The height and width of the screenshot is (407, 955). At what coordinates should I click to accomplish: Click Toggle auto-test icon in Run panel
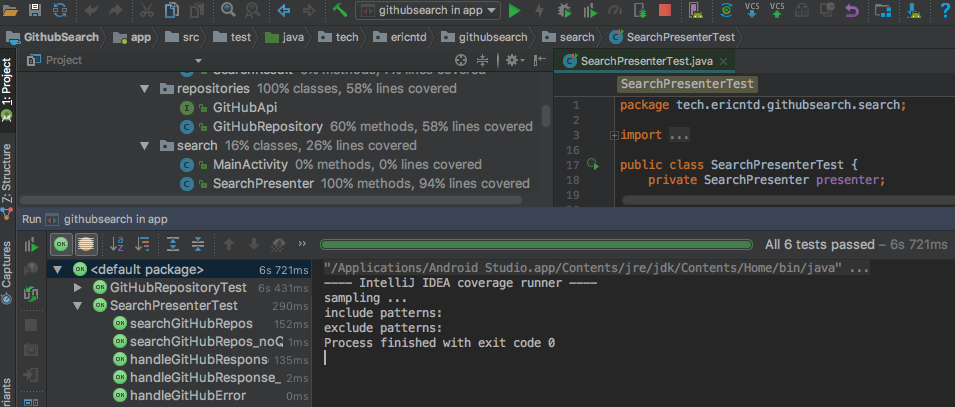pos(31,294)
